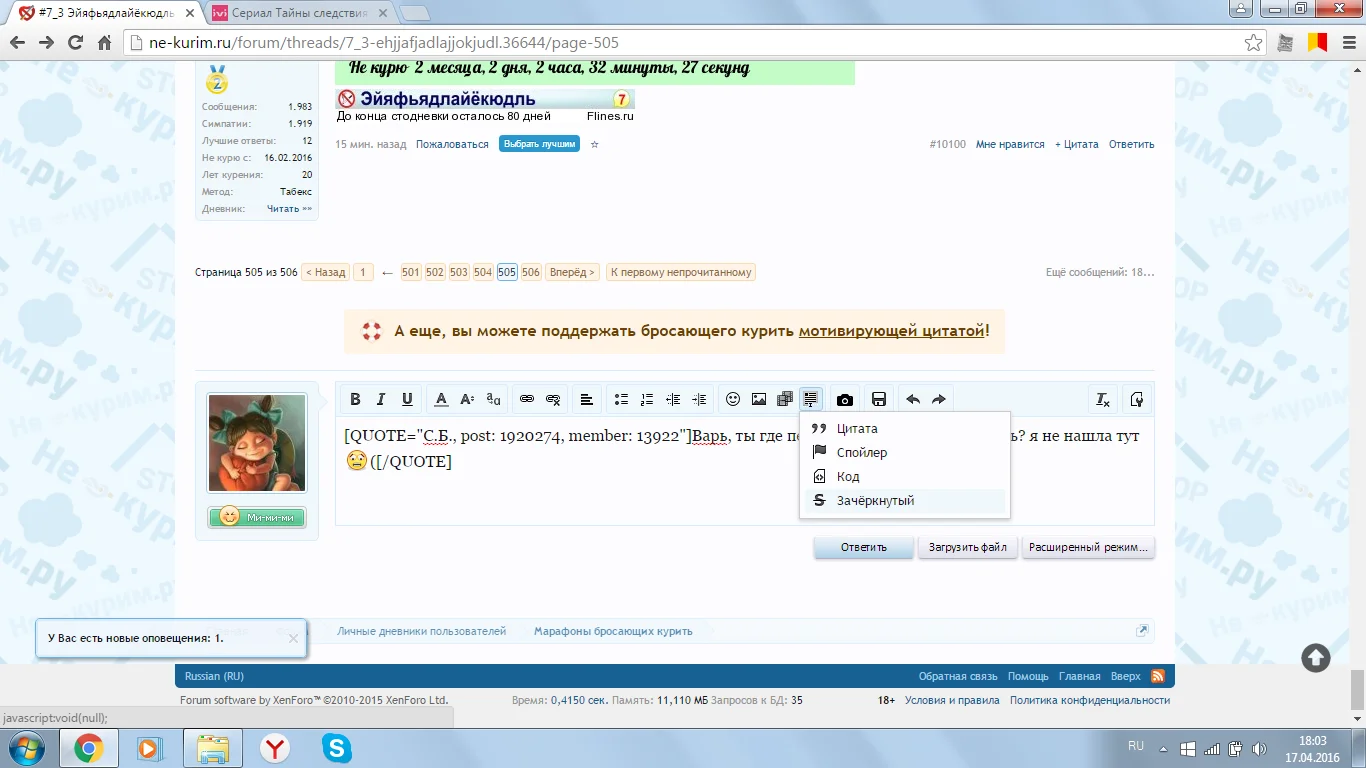This screenshot has height=768, width=1366.
Task: Click the indent icon in the editor
Action: [699, 400]
